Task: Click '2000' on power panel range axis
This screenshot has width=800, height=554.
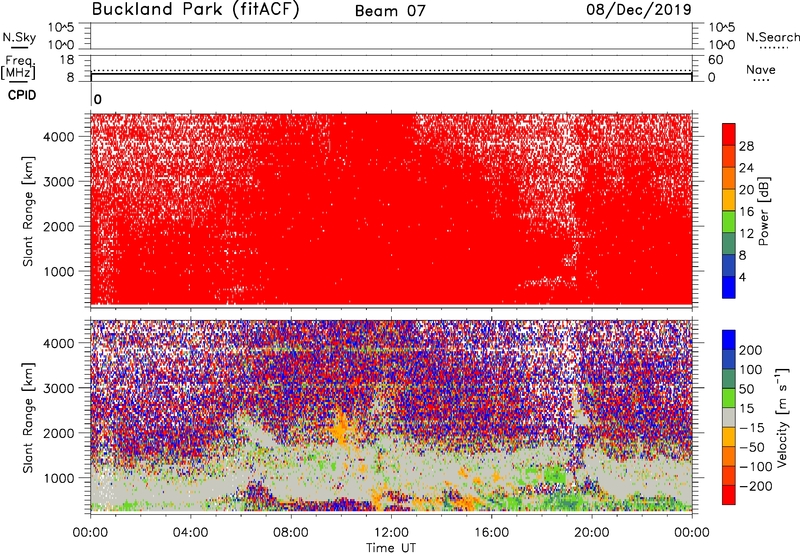Action: tap(59, 226)
